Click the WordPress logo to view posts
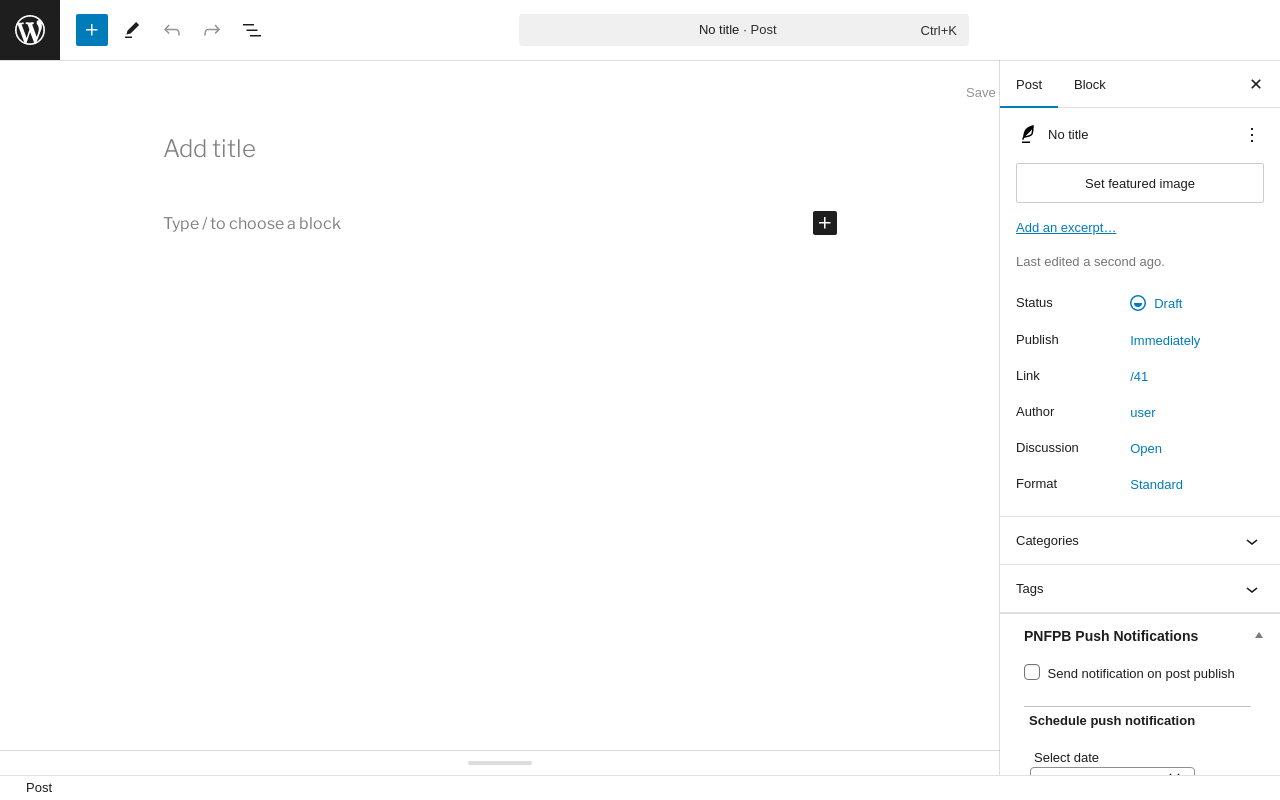Screen dimensions: 1280x800 (30, 30)
